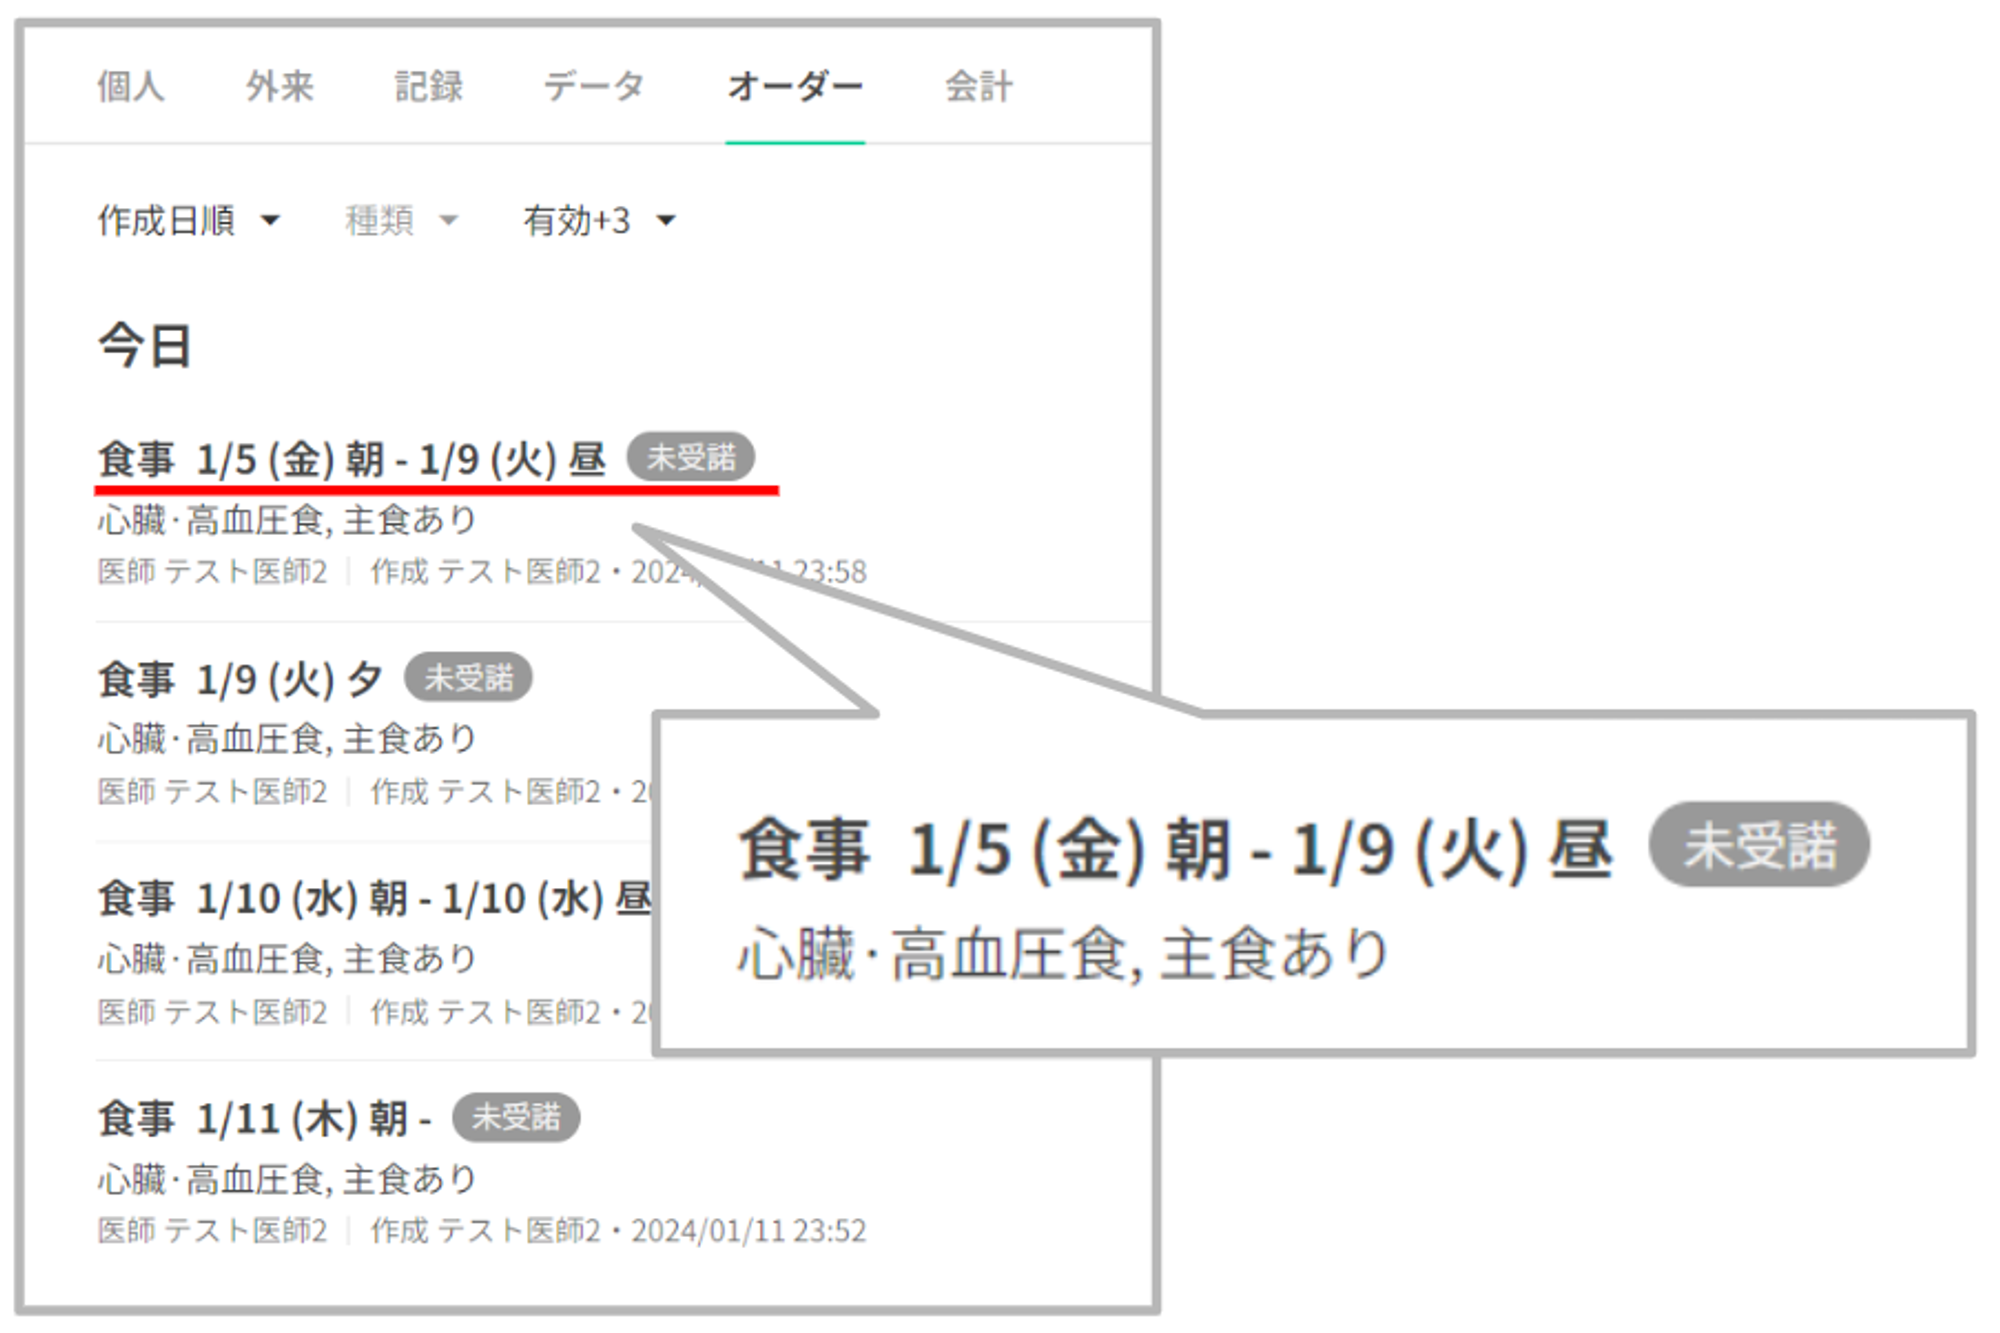Open the 個人 tab
Viewport: 2000px width, 1333px height.
tap(131, 87)
